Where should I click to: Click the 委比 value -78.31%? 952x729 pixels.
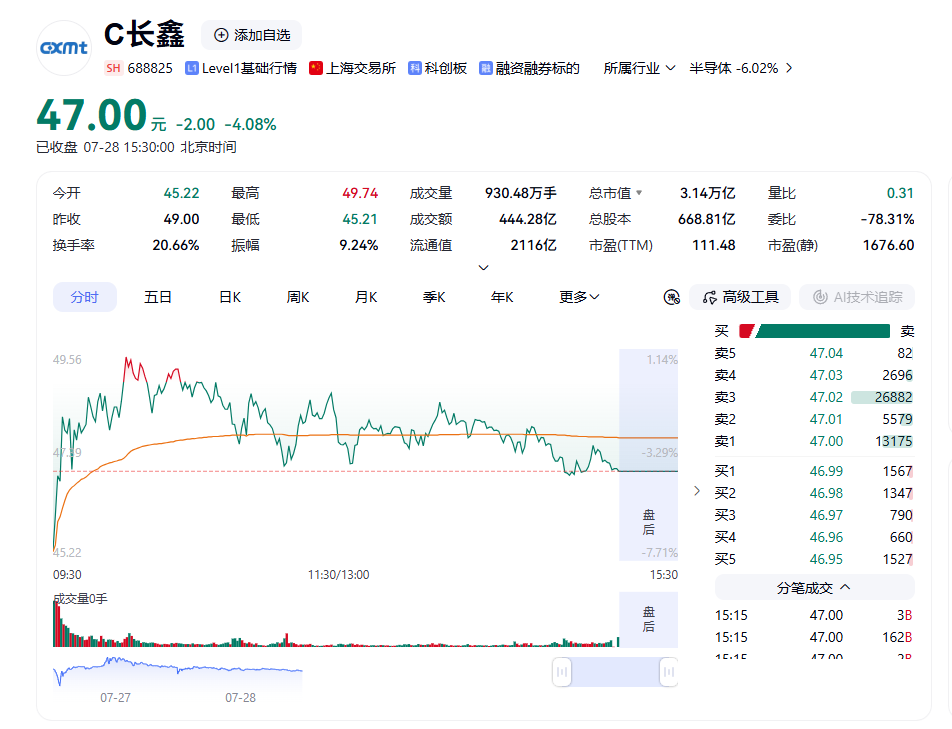887,219
